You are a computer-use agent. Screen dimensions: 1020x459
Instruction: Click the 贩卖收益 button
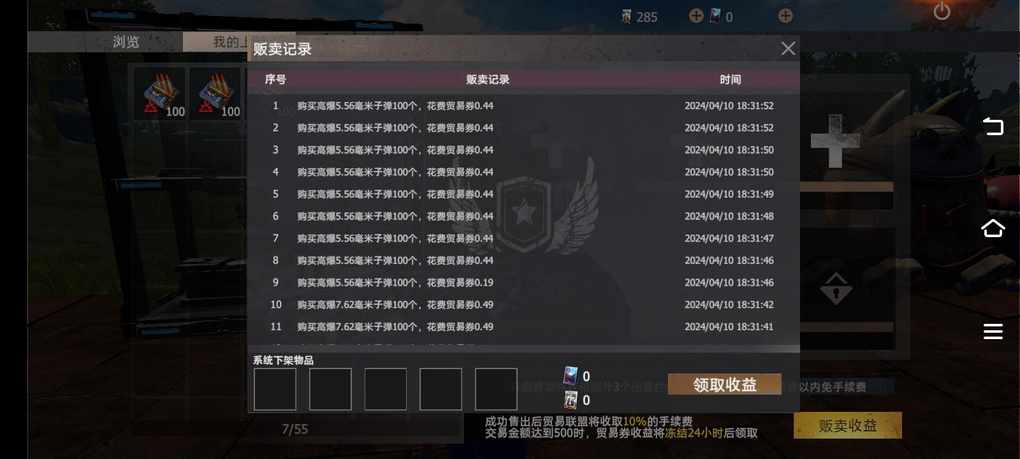848,425
